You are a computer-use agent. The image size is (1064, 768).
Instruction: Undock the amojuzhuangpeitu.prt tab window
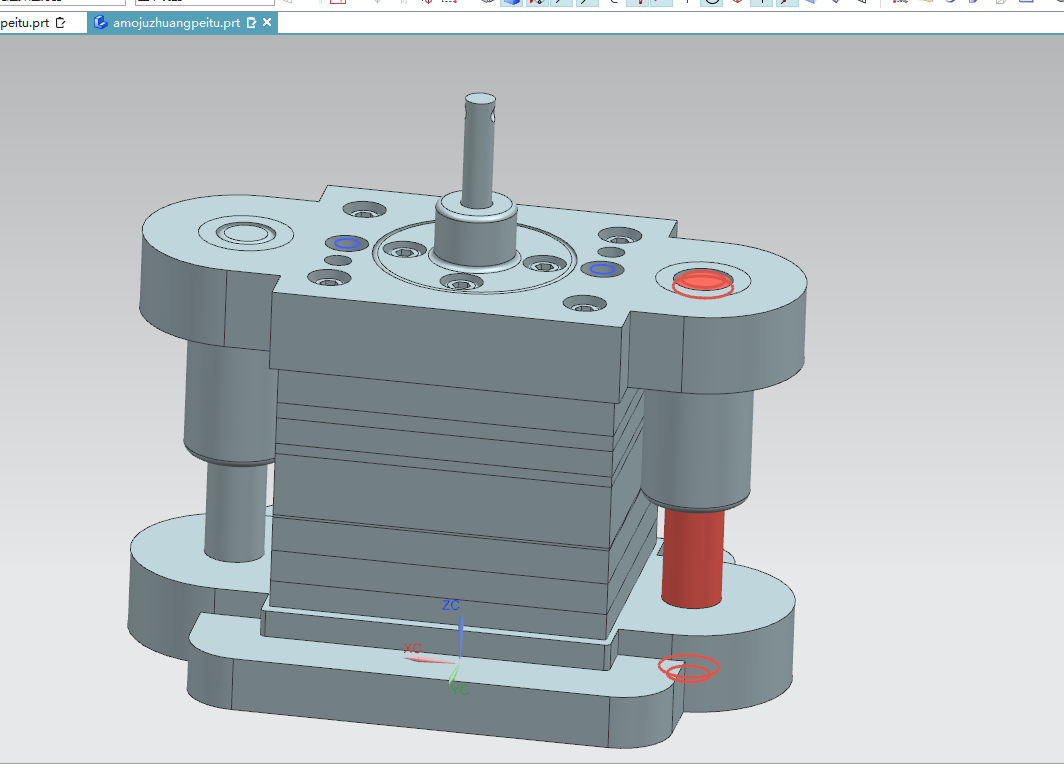[x=251, y=22]
